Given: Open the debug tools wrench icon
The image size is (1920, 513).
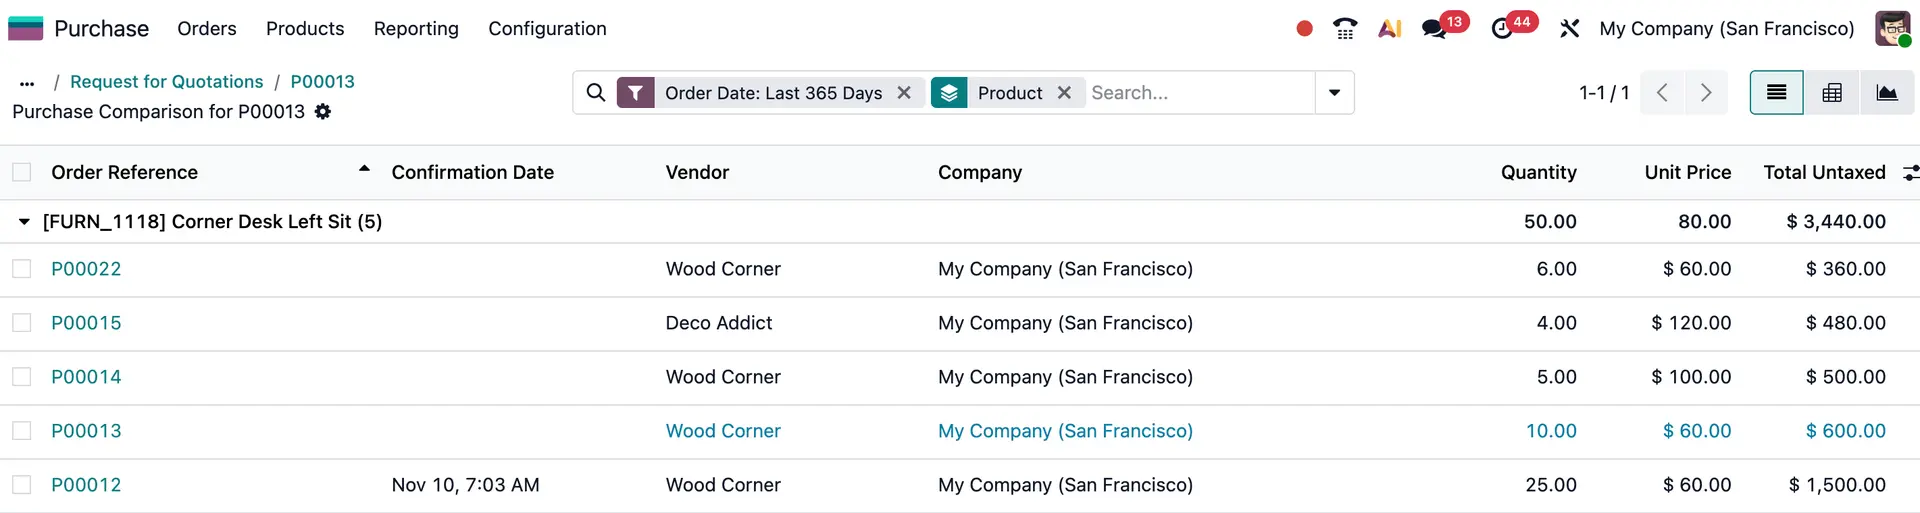Looking at the screenshot, I should [x=1569, y=29].
